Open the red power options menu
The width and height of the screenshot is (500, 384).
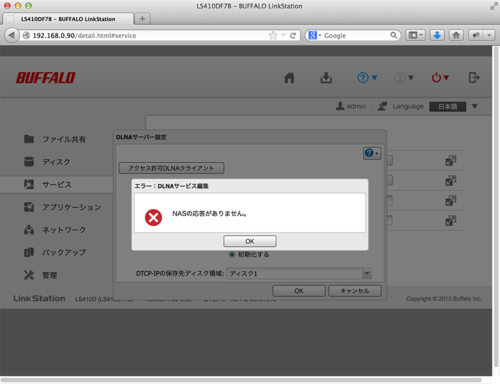click(440, 78)
